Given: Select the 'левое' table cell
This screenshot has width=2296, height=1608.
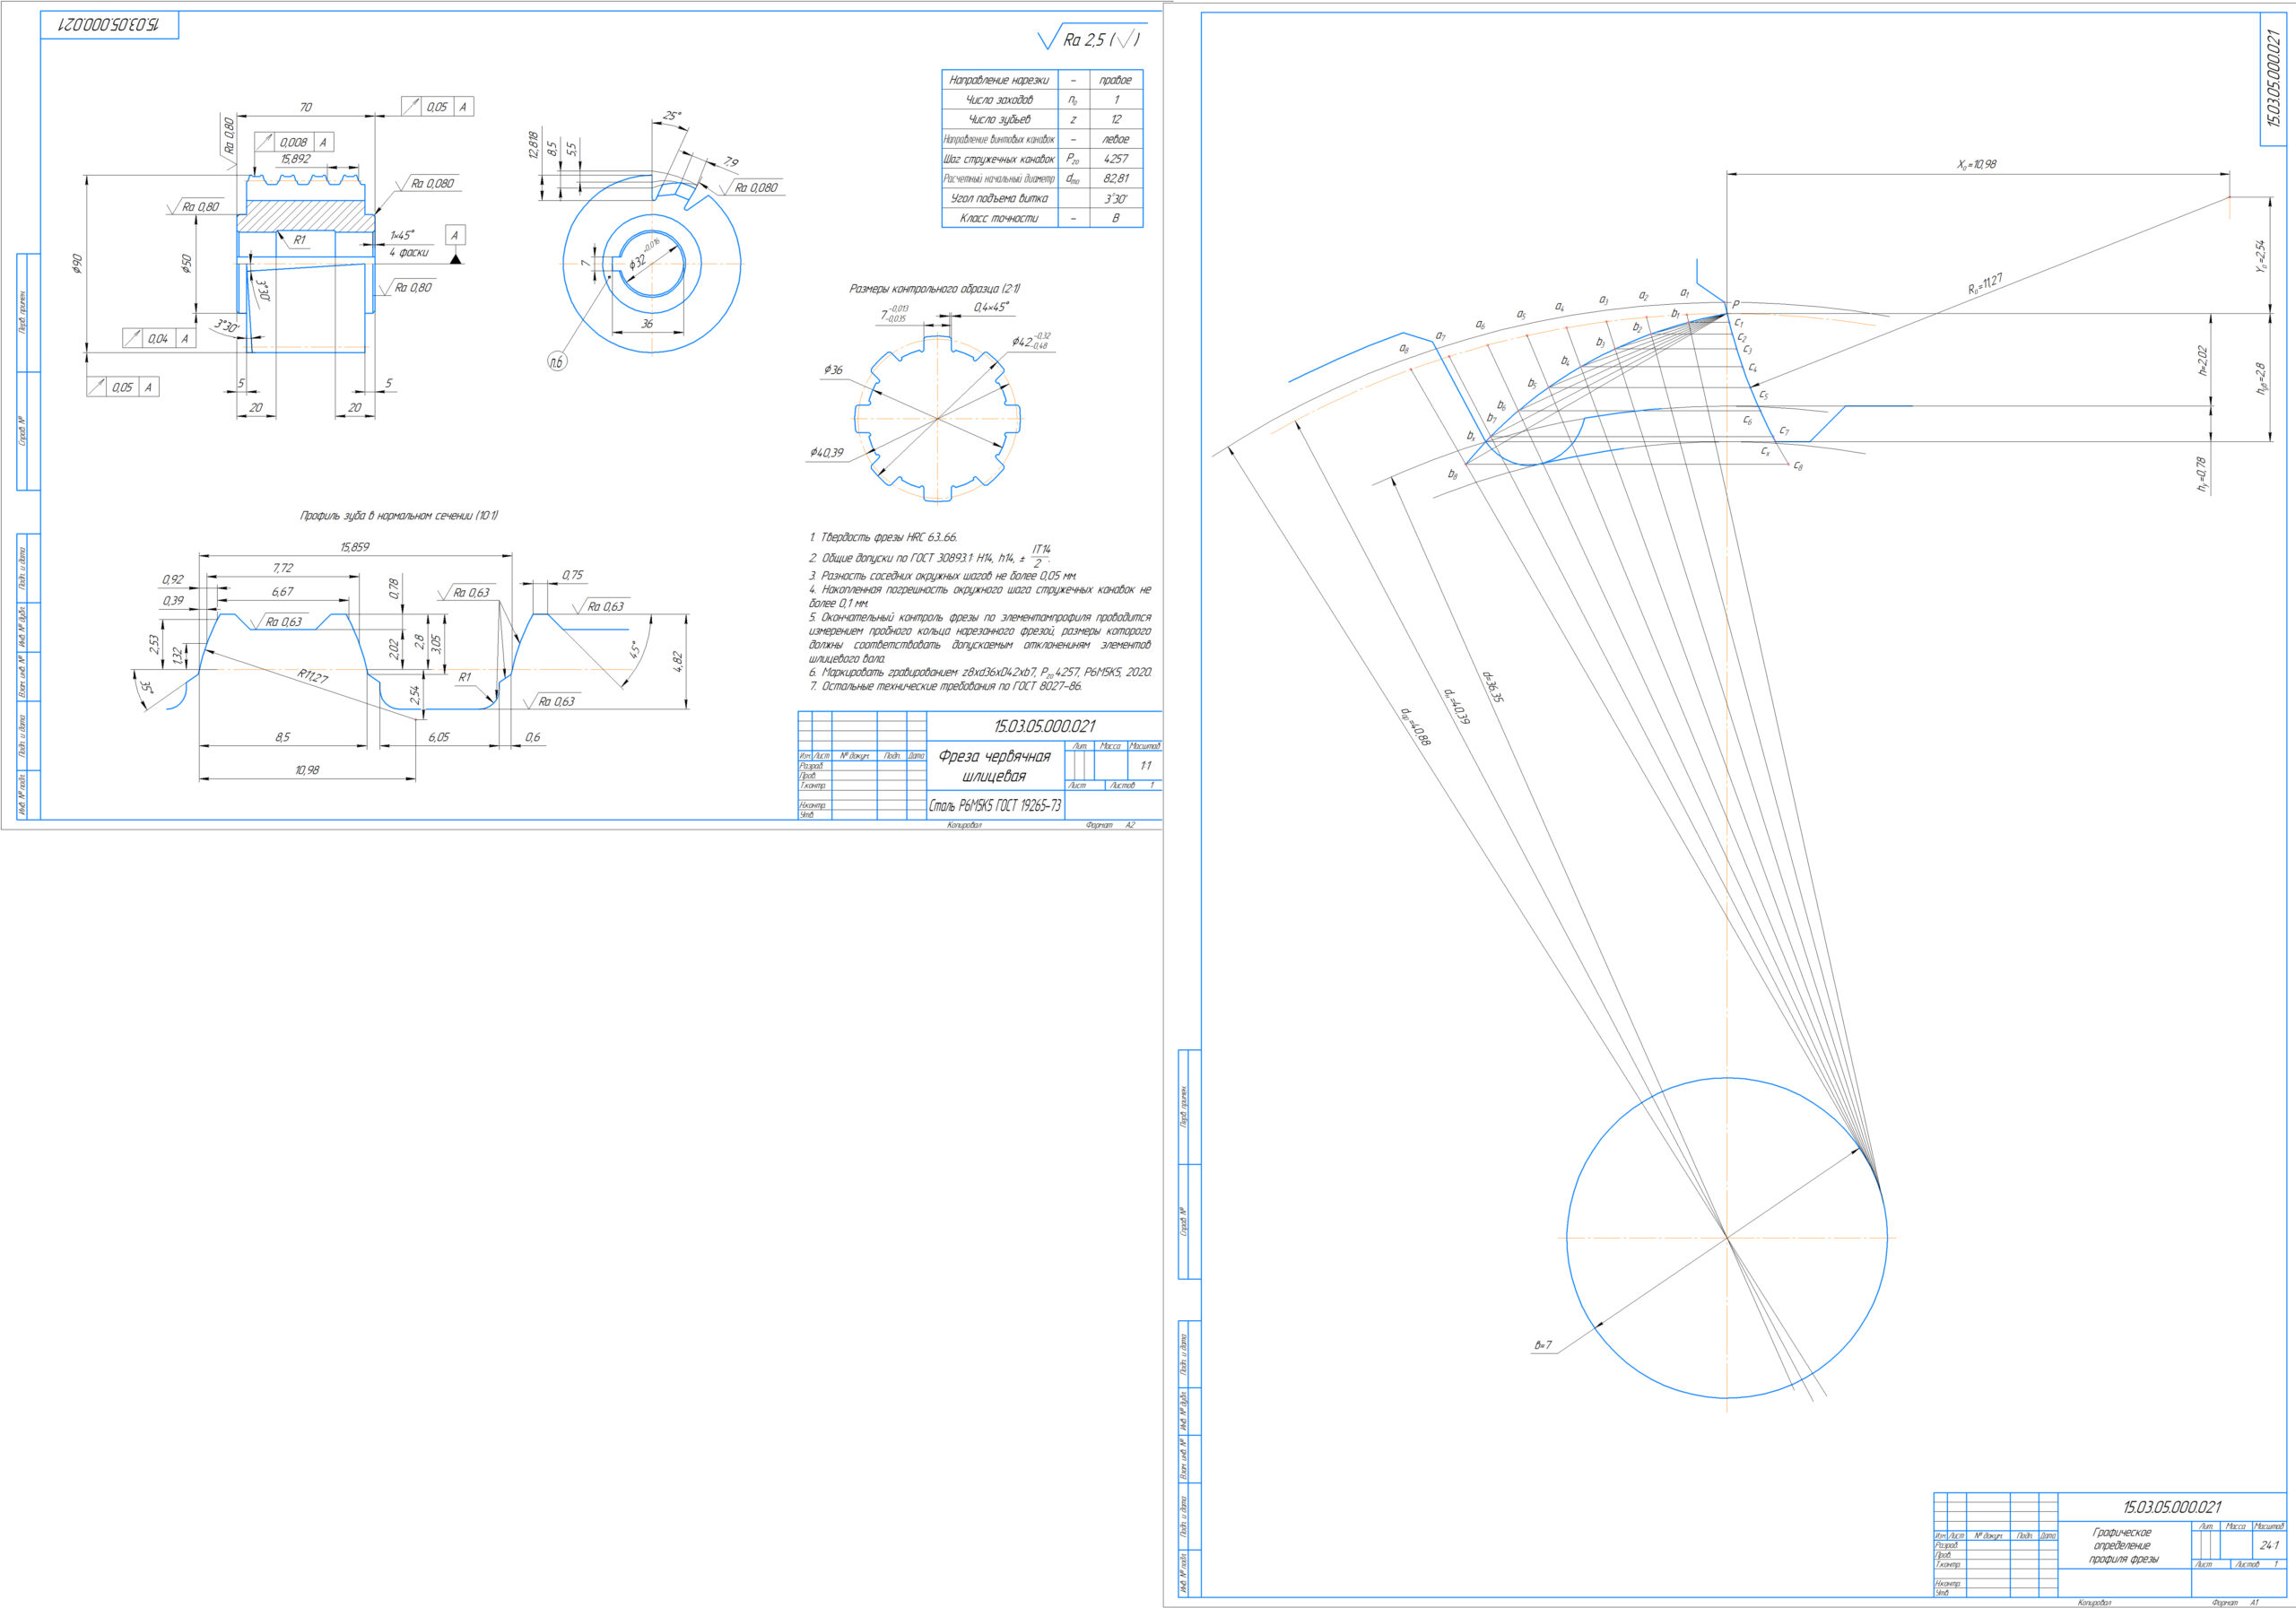Looking at the screenshot, I should pos(1115,139).
